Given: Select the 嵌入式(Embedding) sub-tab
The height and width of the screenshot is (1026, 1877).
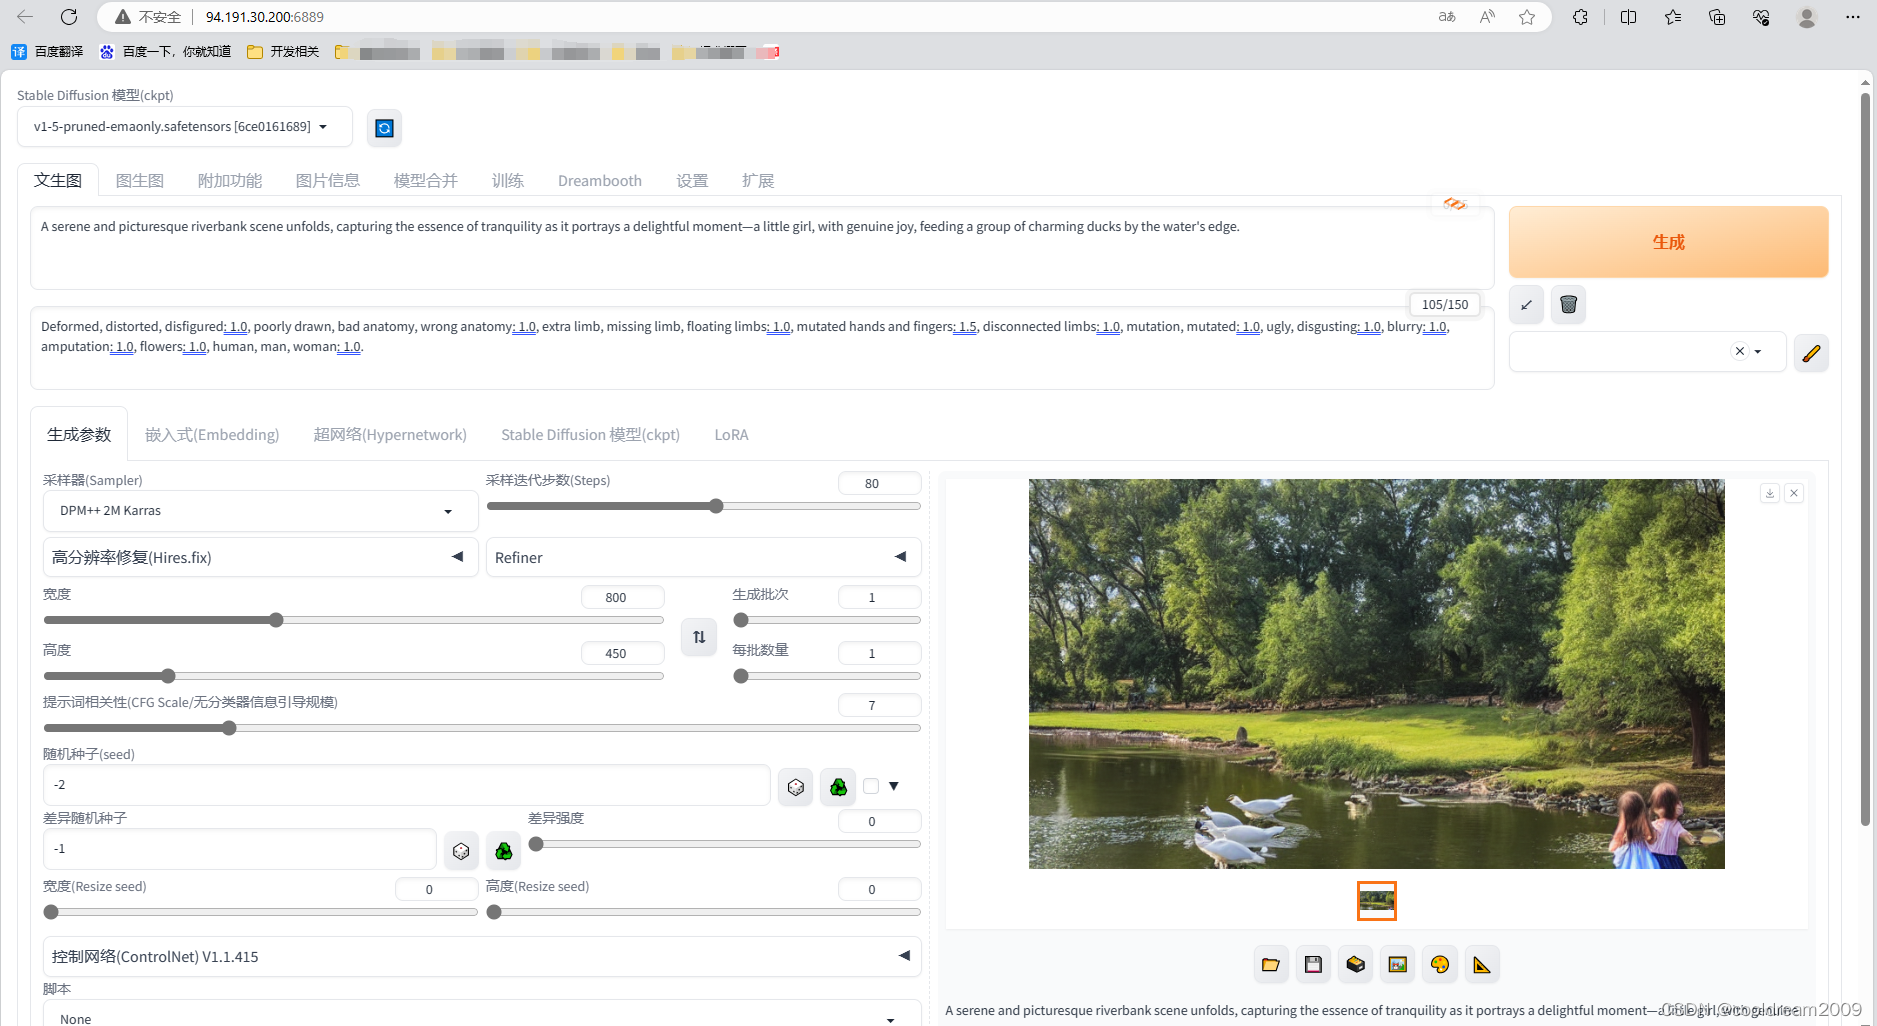Looking at the screenshot, I should [212, 435].
